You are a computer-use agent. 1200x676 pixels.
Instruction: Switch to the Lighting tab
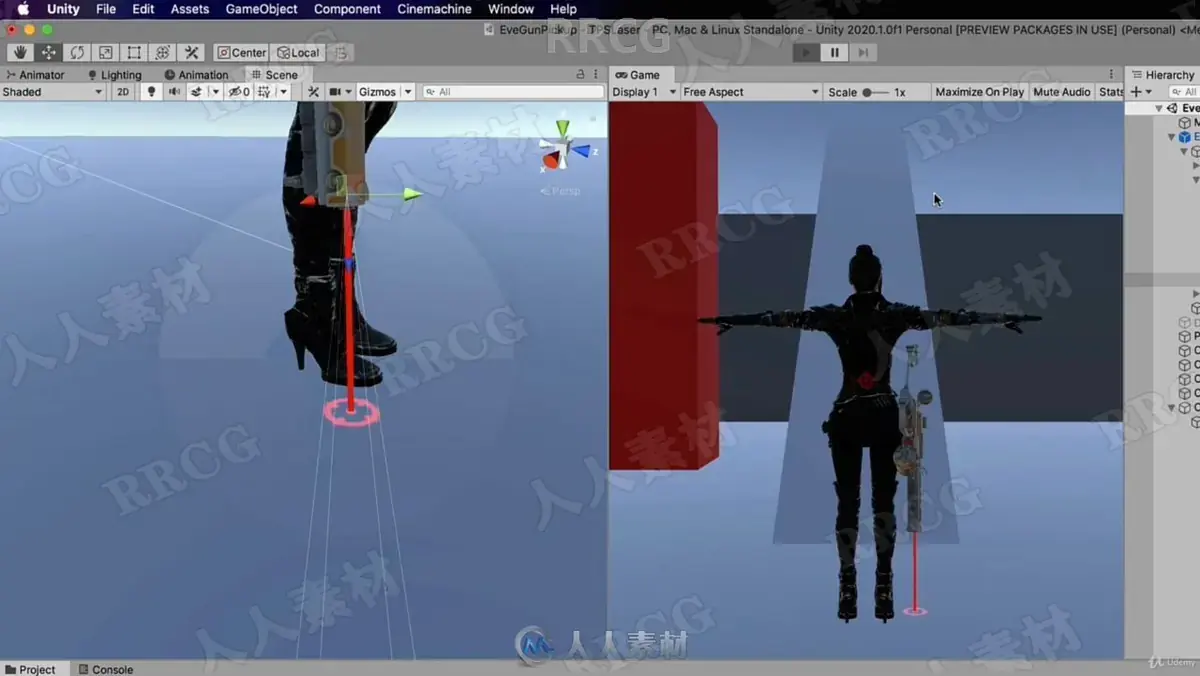pos(114,74)
